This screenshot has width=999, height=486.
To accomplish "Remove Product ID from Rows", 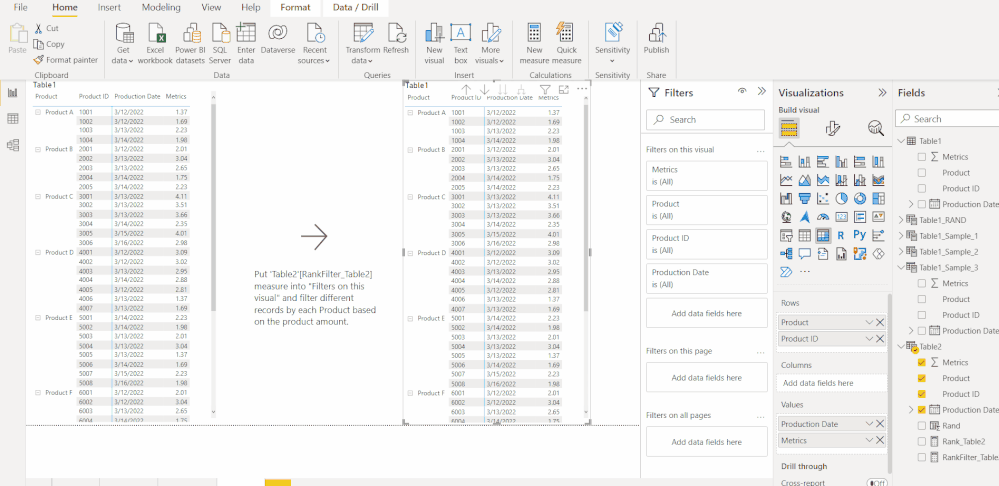I will [880, 339].
